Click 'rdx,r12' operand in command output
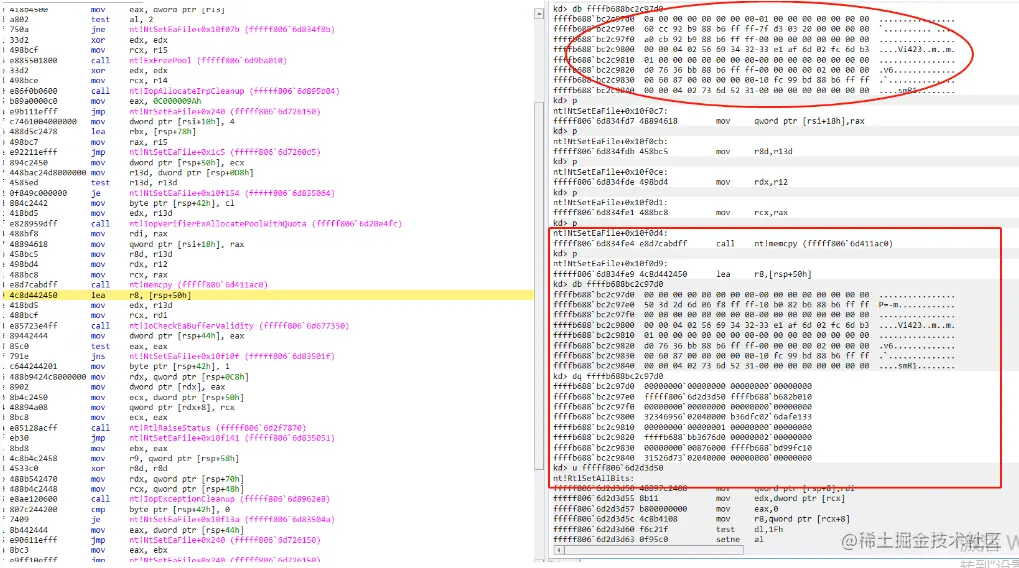 pos(771,182)
